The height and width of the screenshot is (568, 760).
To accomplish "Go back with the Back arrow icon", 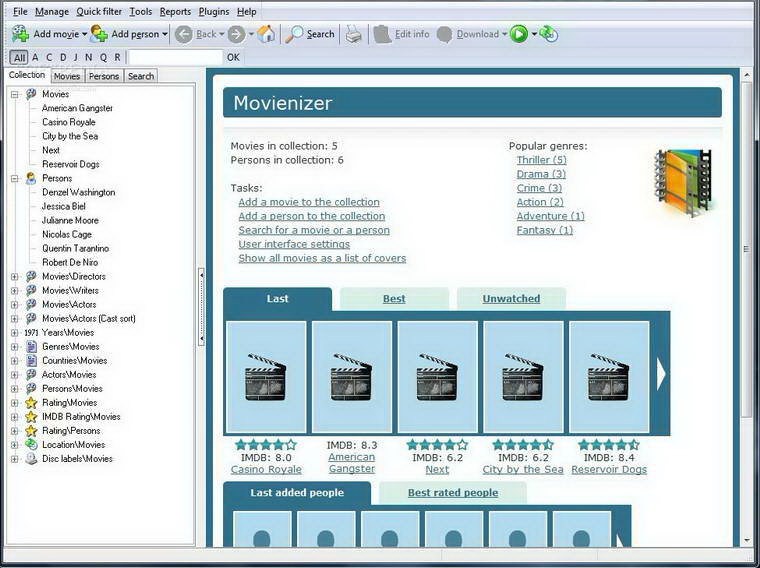I will [184, 34].
